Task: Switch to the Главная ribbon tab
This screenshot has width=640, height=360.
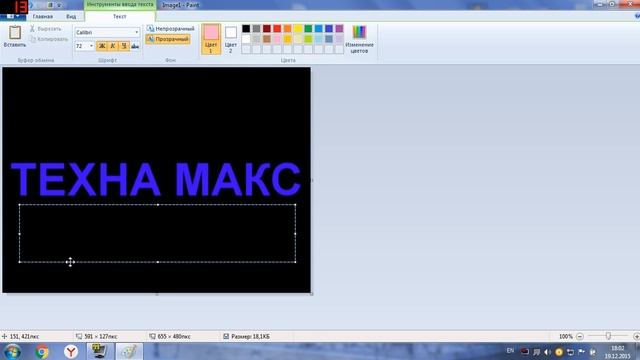Action: tap(43, 16)
